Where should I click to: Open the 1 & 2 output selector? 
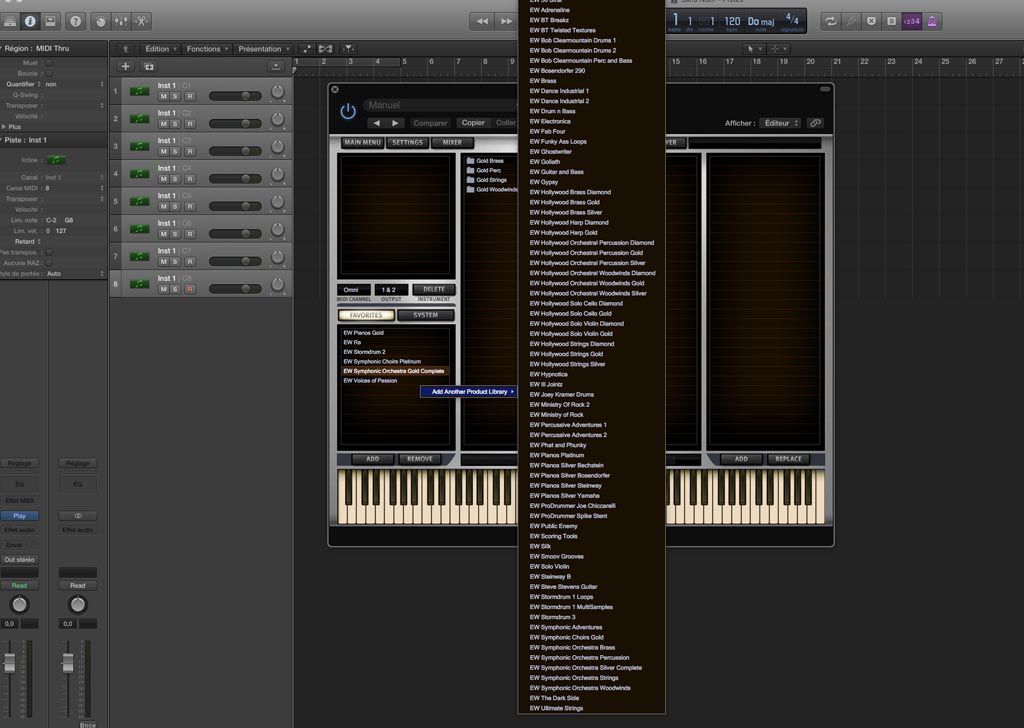391,289
